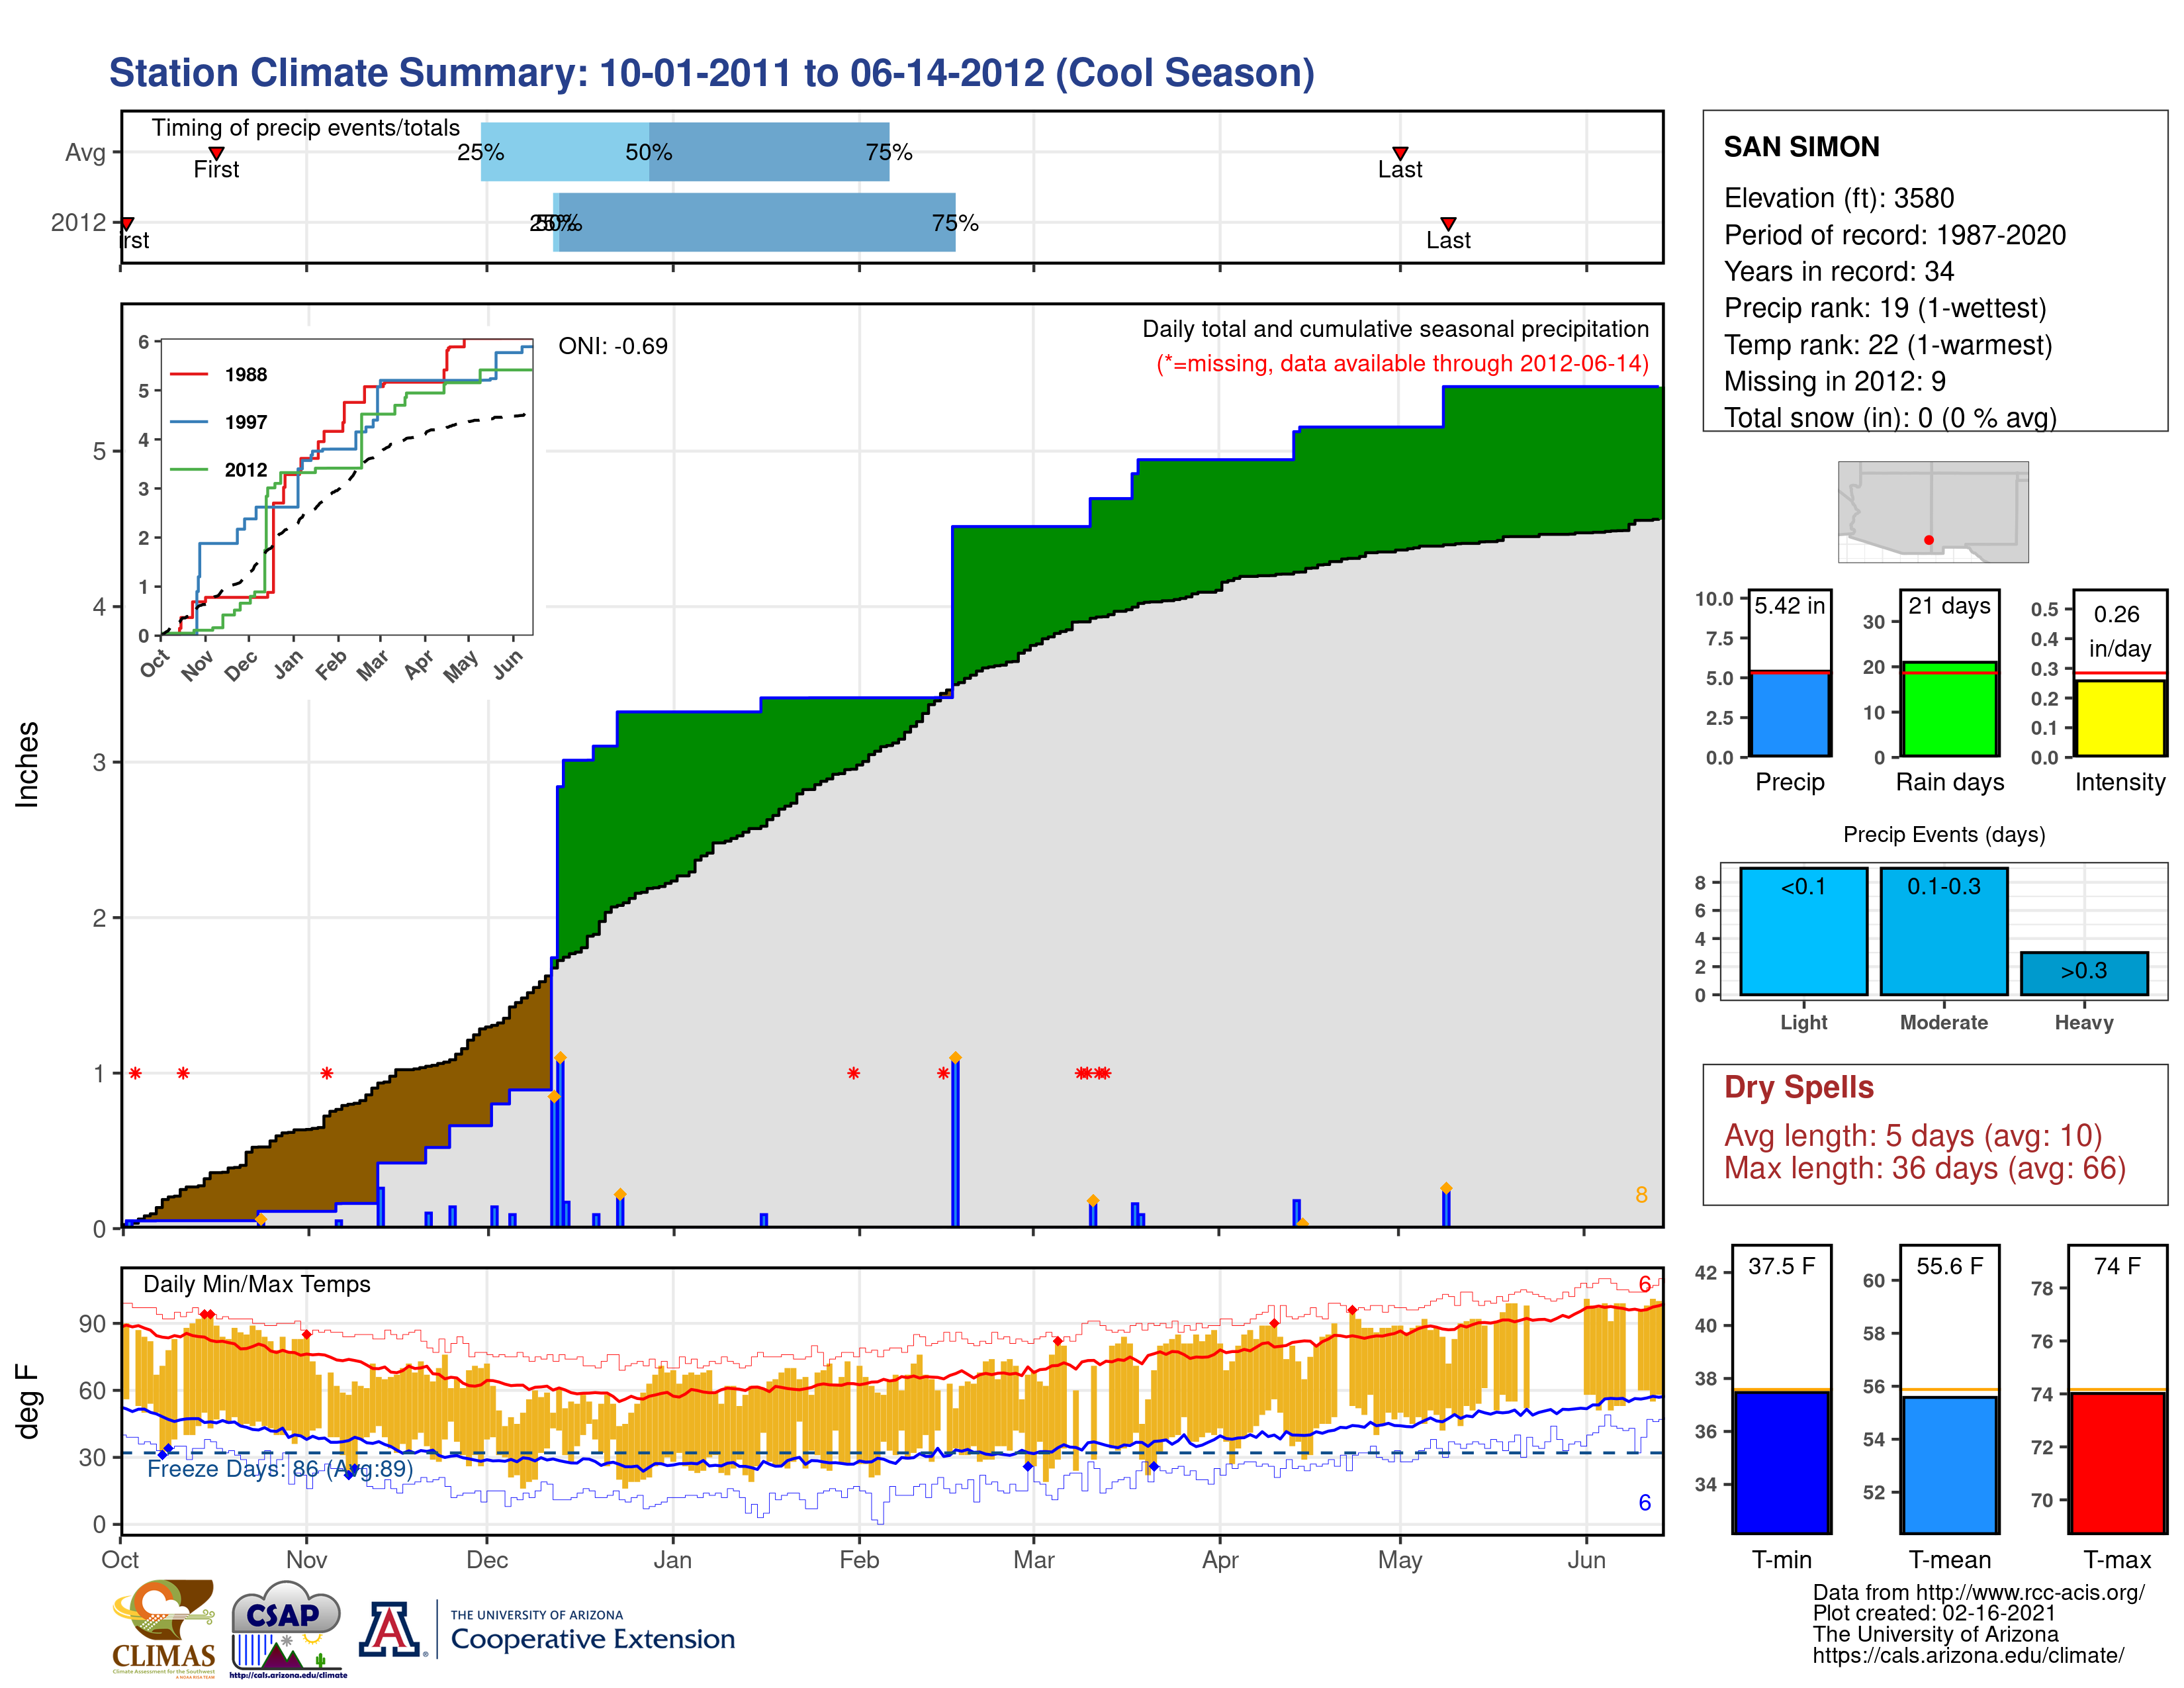Click the Moderate 0.1-0.3 events bar
The image size is (2184, 1688).
1943,931
